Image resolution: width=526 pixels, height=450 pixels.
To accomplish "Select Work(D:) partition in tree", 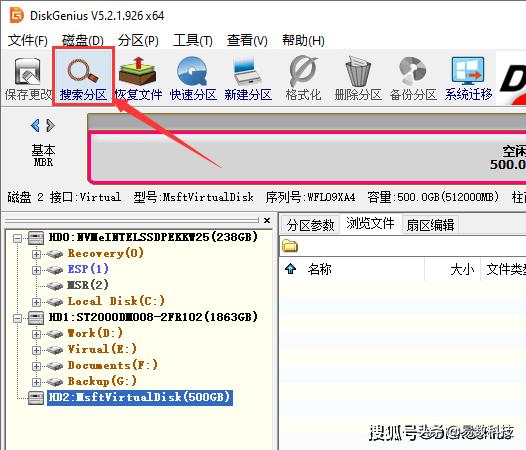I will pos(95,333).
